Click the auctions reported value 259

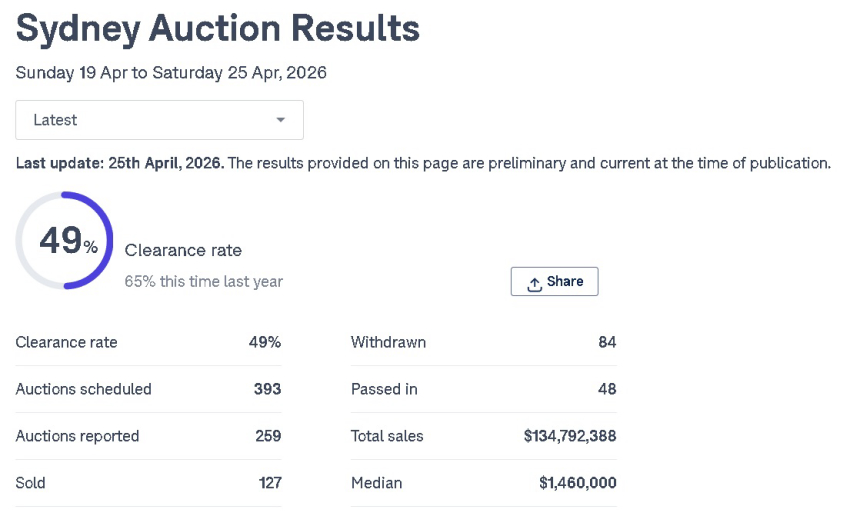[x=267, y=436]
